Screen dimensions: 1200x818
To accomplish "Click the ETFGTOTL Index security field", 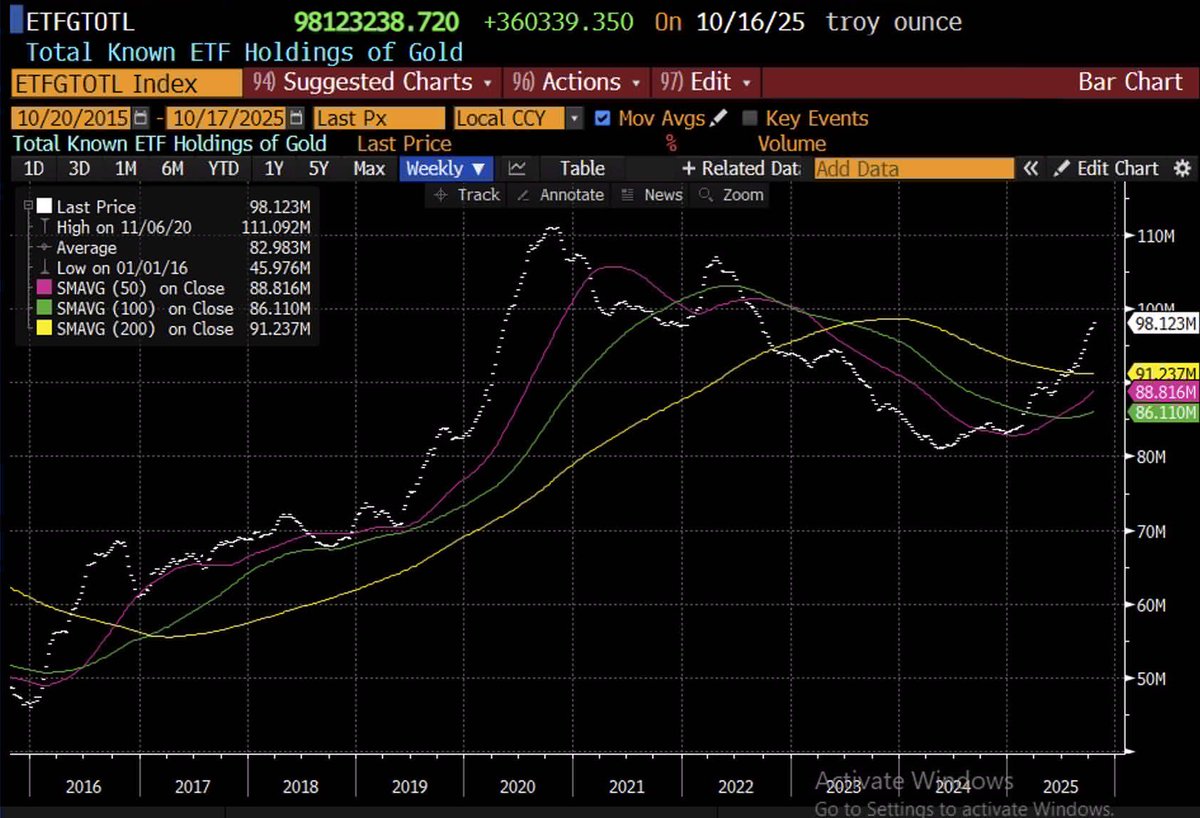I will click(125, 84).
